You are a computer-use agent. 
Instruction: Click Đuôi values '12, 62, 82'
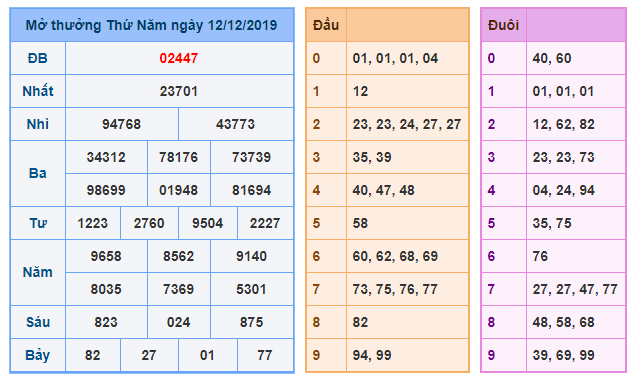[x=563, y=124]
